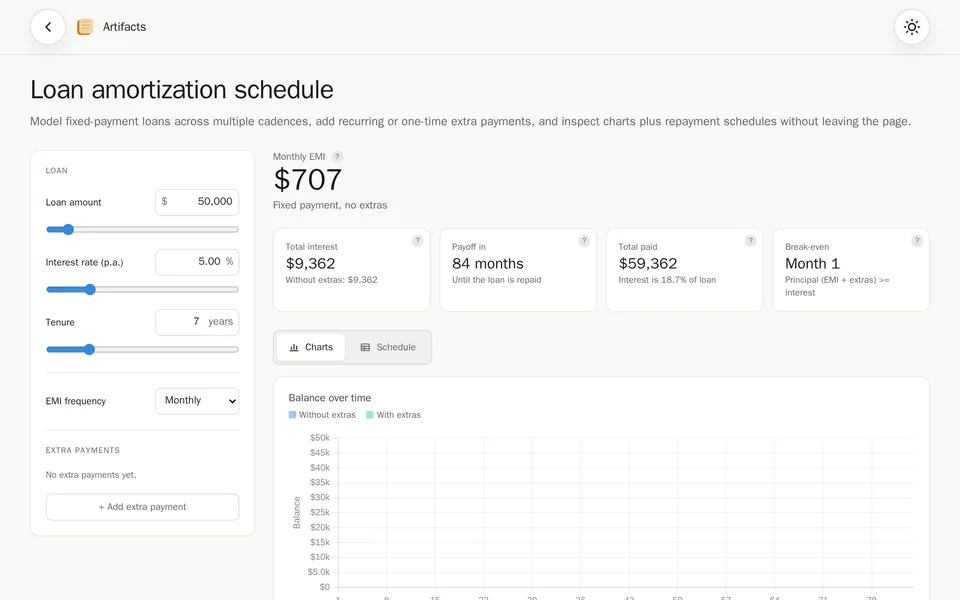Click the Without extras: $9,362 text

(331, 280)
